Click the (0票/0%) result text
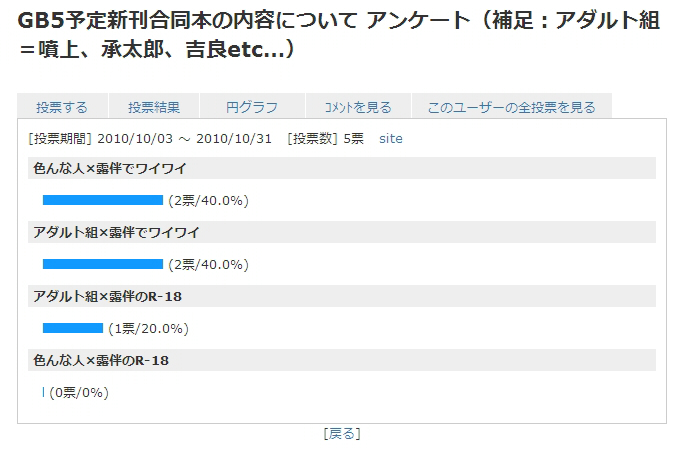This screenshot has width=700, height=450. pos(79,392)
